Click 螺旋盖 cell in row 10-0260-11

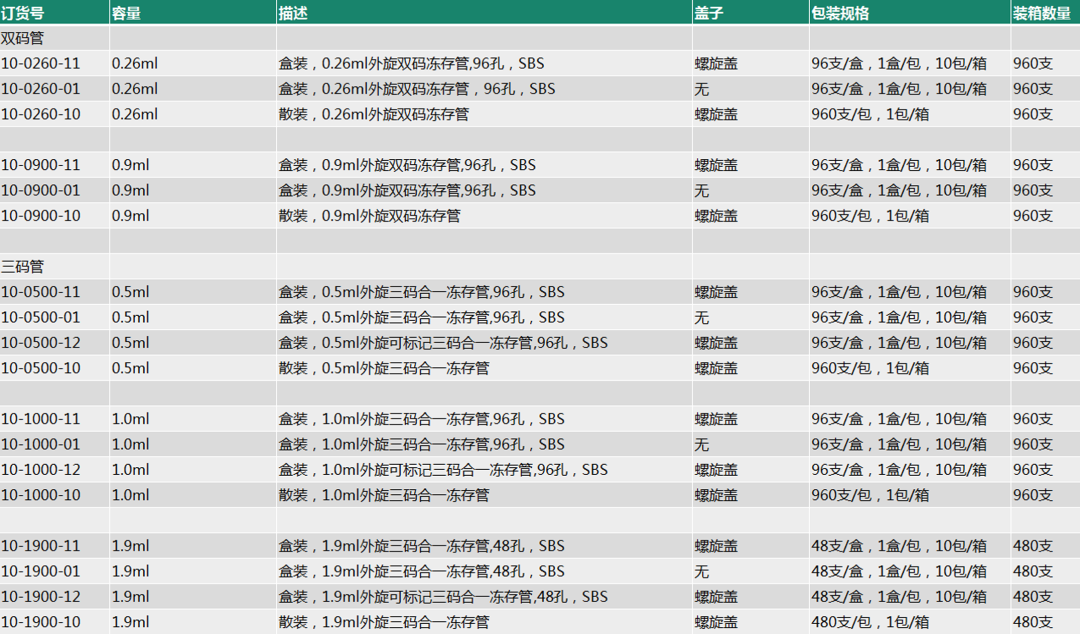tap(716, 63)
